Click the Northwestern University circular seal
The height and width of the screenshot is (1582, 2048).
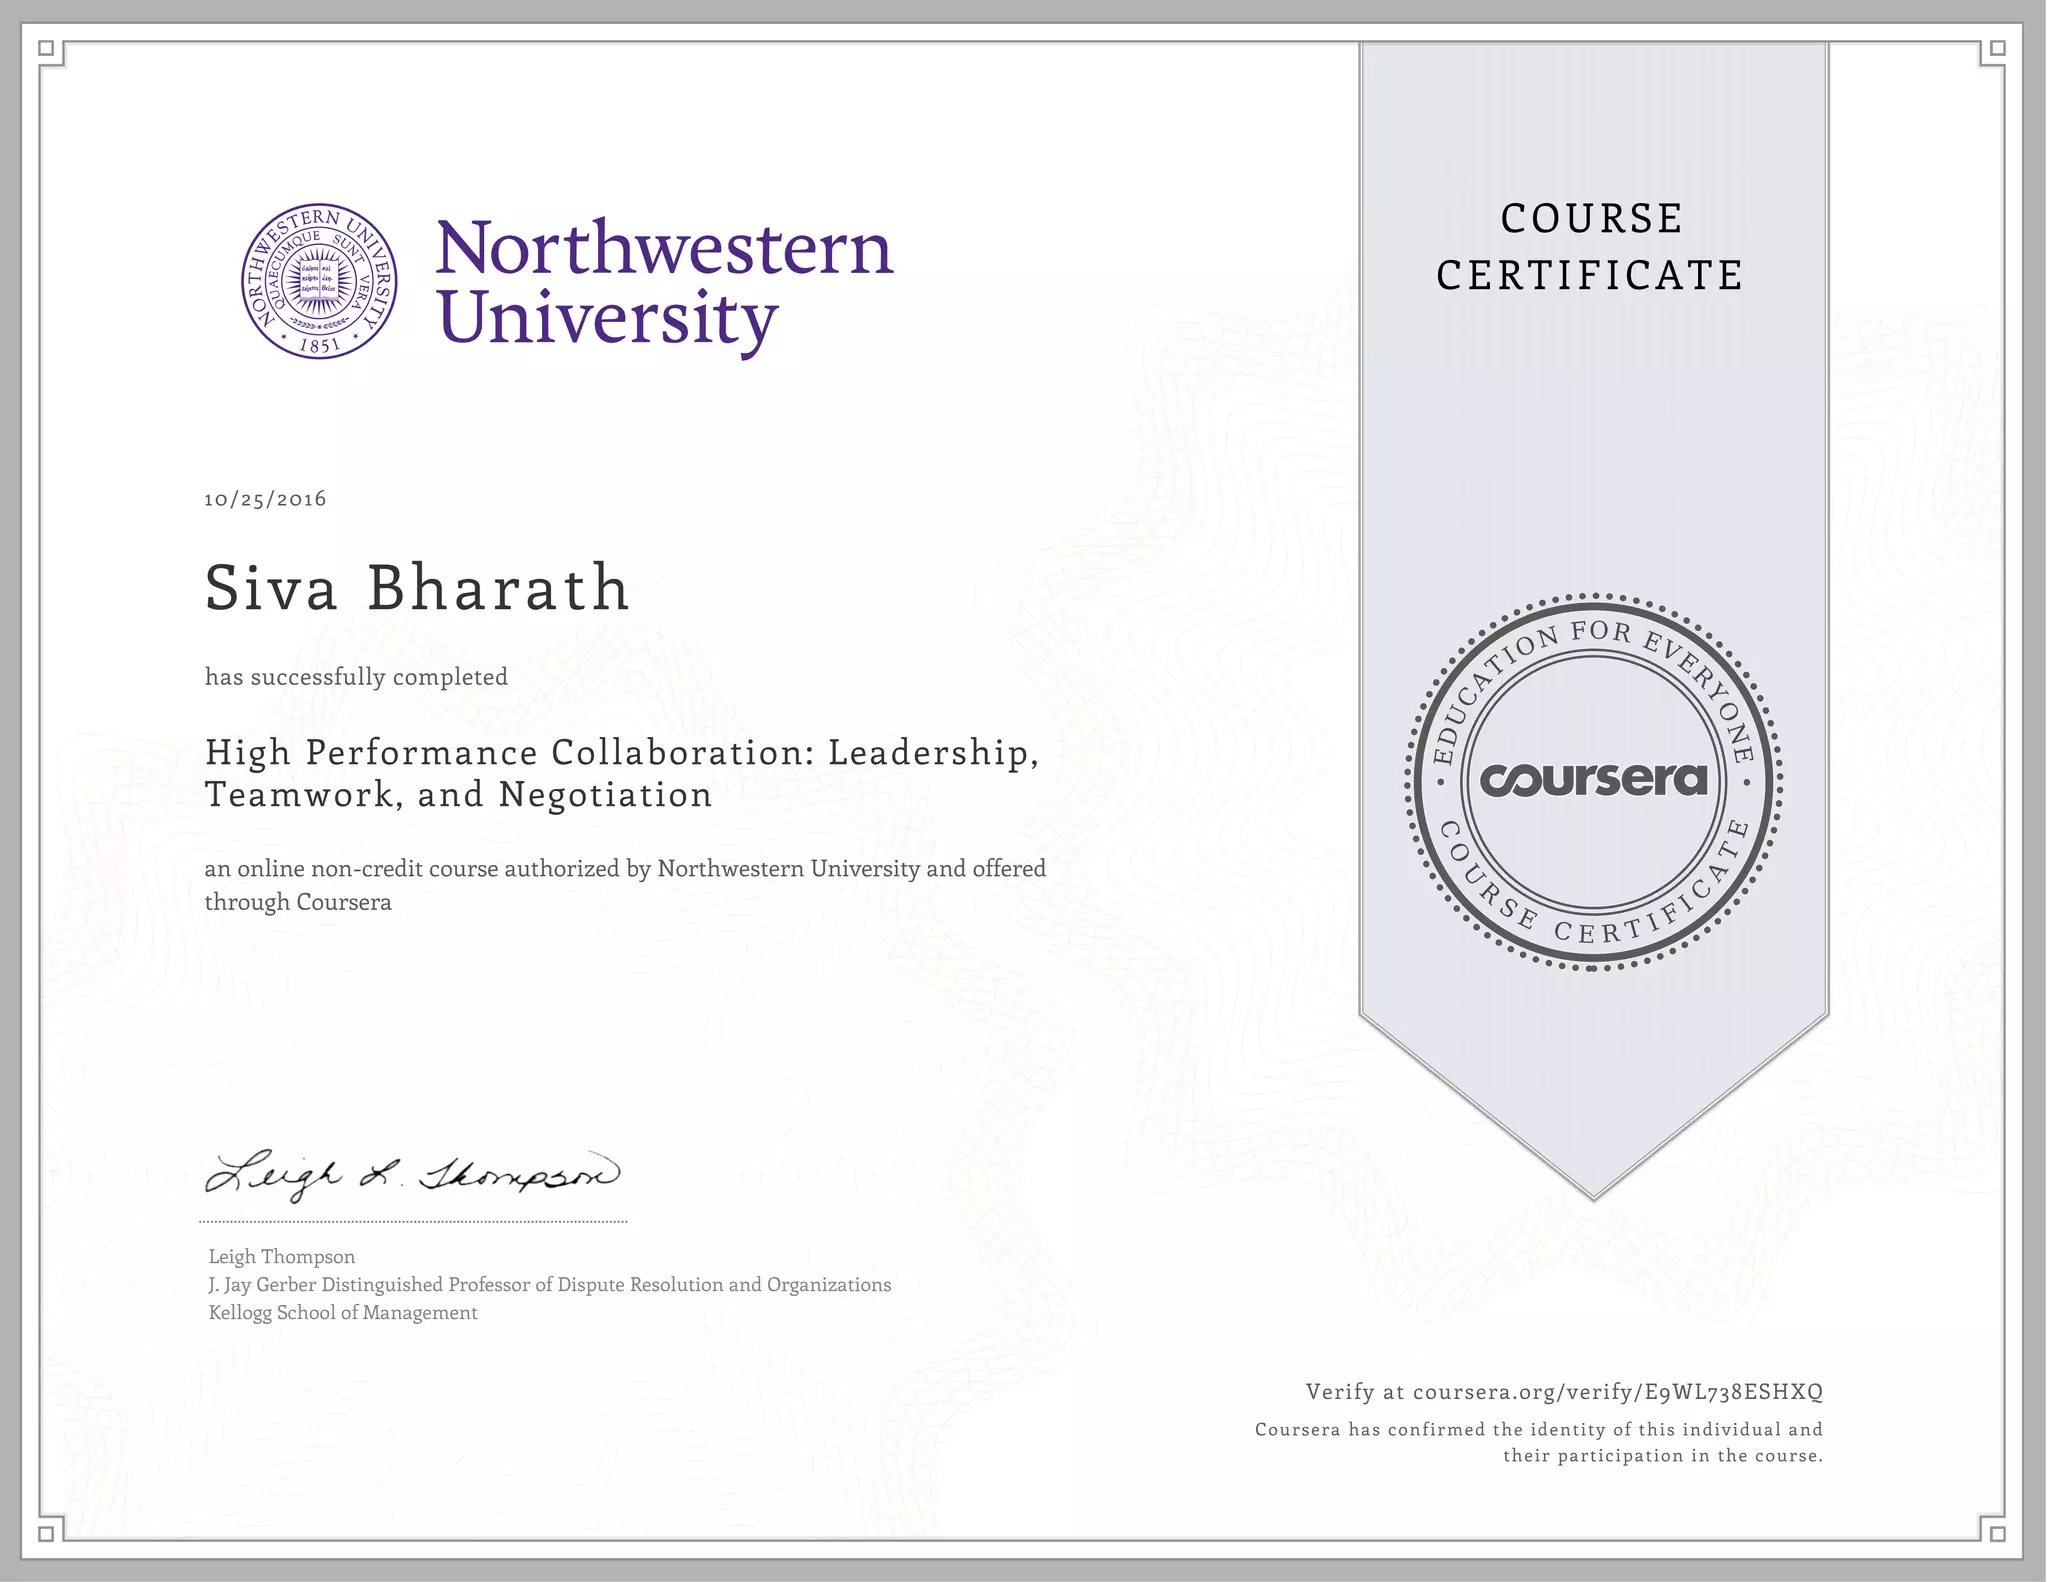pyautogui.click(x=319, y=283)
